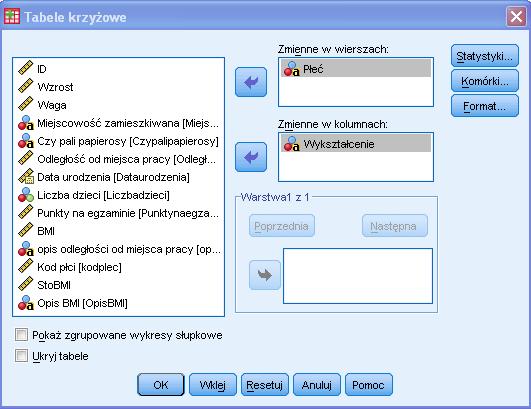Click the Wklej button
Screen dimensions: 531x409
[x=213, y=385]
